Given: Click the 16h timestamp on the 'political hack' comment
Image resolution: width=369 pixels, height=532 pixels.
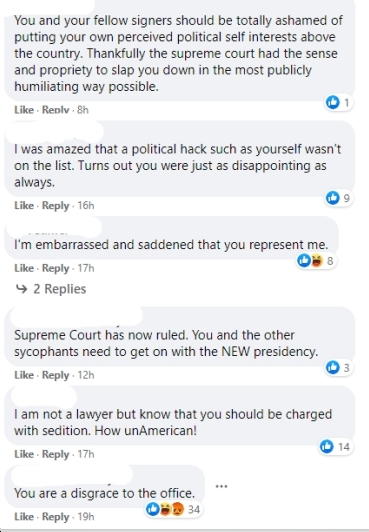Looking at the screenshot, I should point(86,206).
